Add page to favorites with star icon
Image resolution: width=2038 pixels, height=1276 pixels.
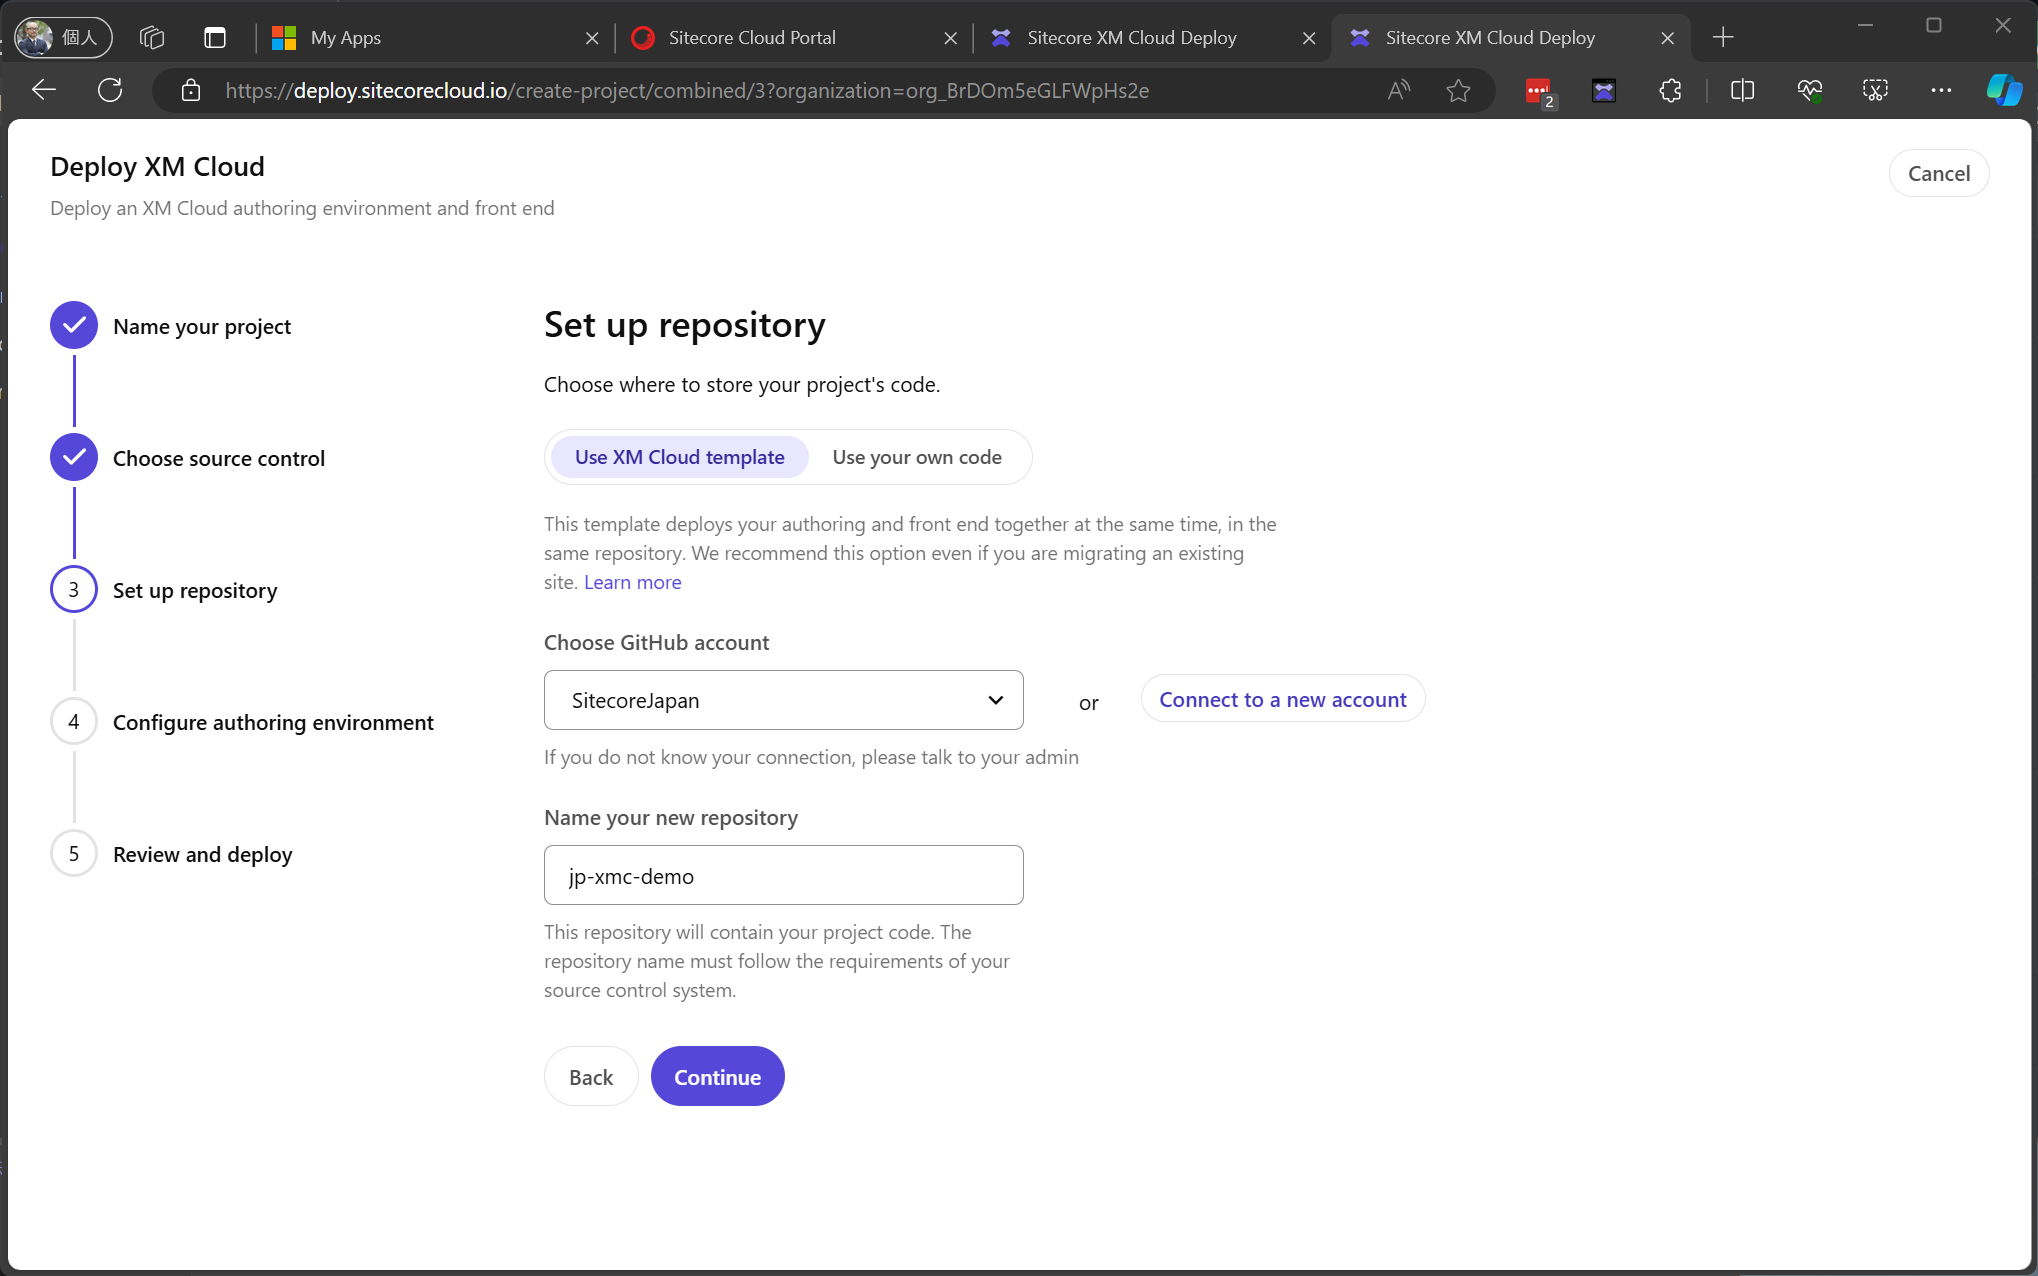pos(1458,90)
